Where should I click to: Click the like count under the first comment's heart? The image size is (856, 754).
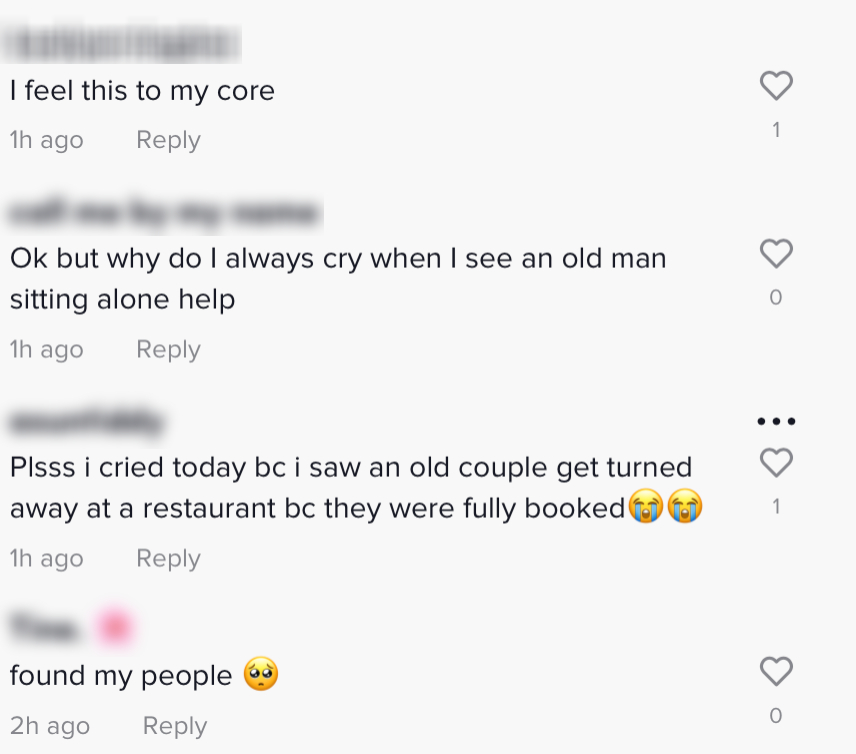pyautogui.click(x=776, y=130)
